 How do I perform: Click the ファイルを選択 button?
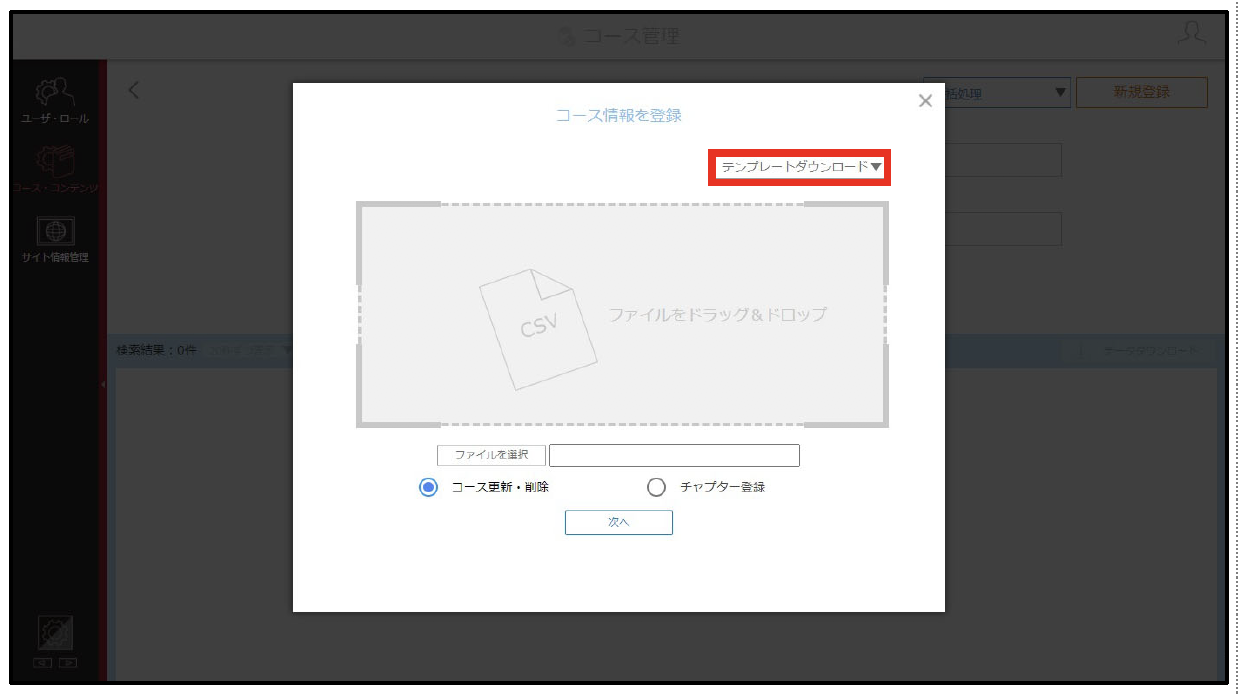tap(491, 455)
